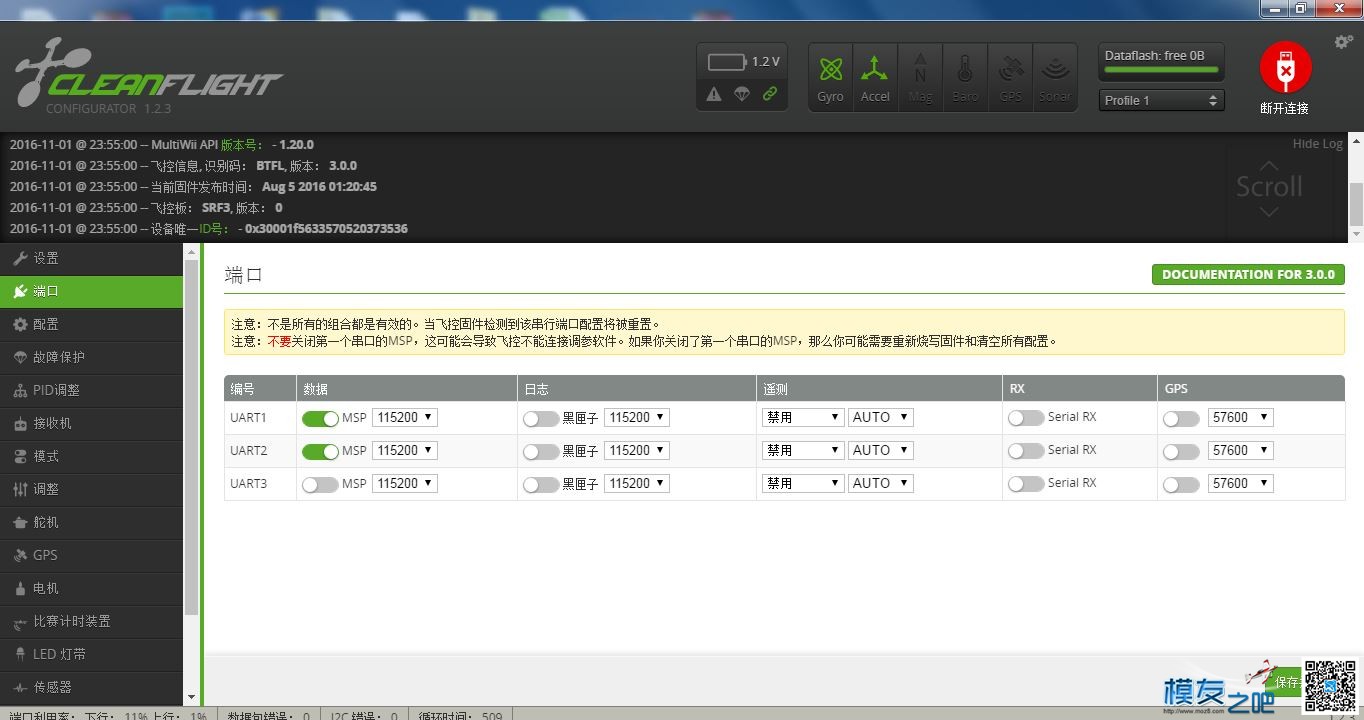This screenshot has width=1364, height=720.
Task: Click the Baro sensor icon
Action: (x=965, y=76)
